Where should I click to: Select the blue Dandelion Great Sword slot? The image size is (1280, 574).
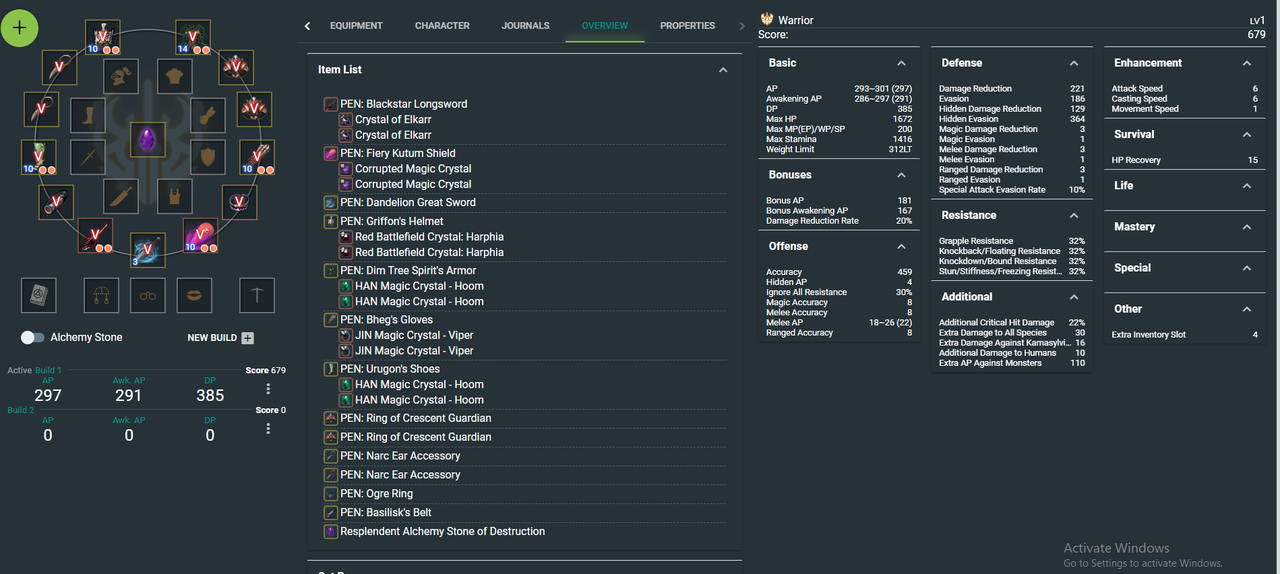pyautogui.click(x=148, y=250)
